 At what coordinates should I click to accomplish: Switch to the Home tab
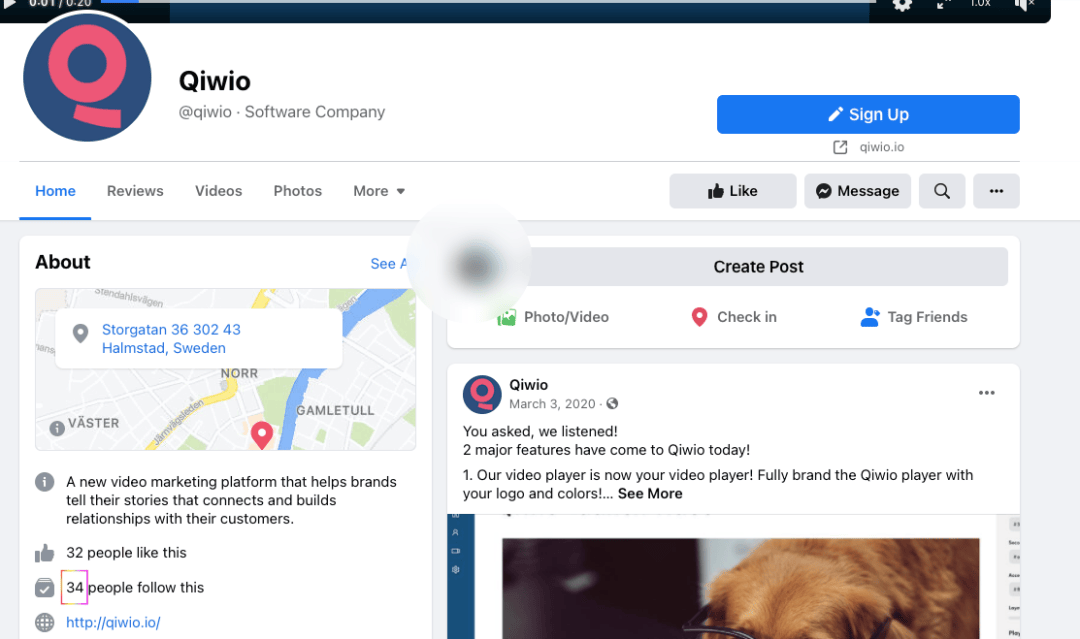pyautogui.click(x=55, y=191)
